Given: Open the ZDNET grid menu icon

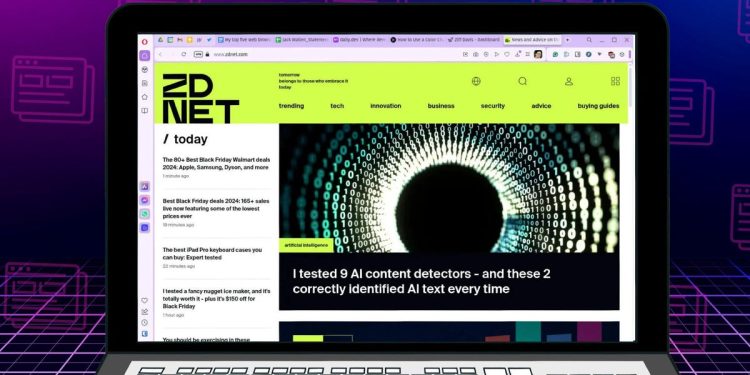Looking at the screenshot, I should point(616,81).
